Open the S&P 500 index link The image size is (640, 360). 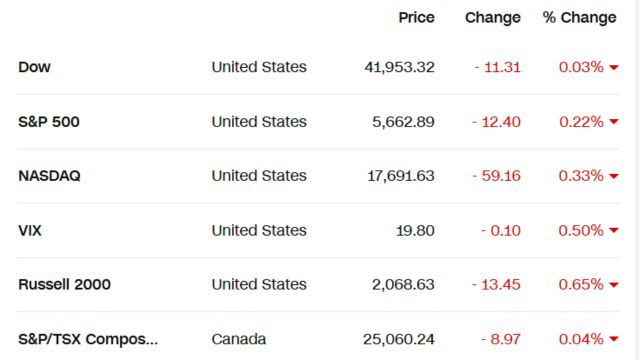coord(49,122)
